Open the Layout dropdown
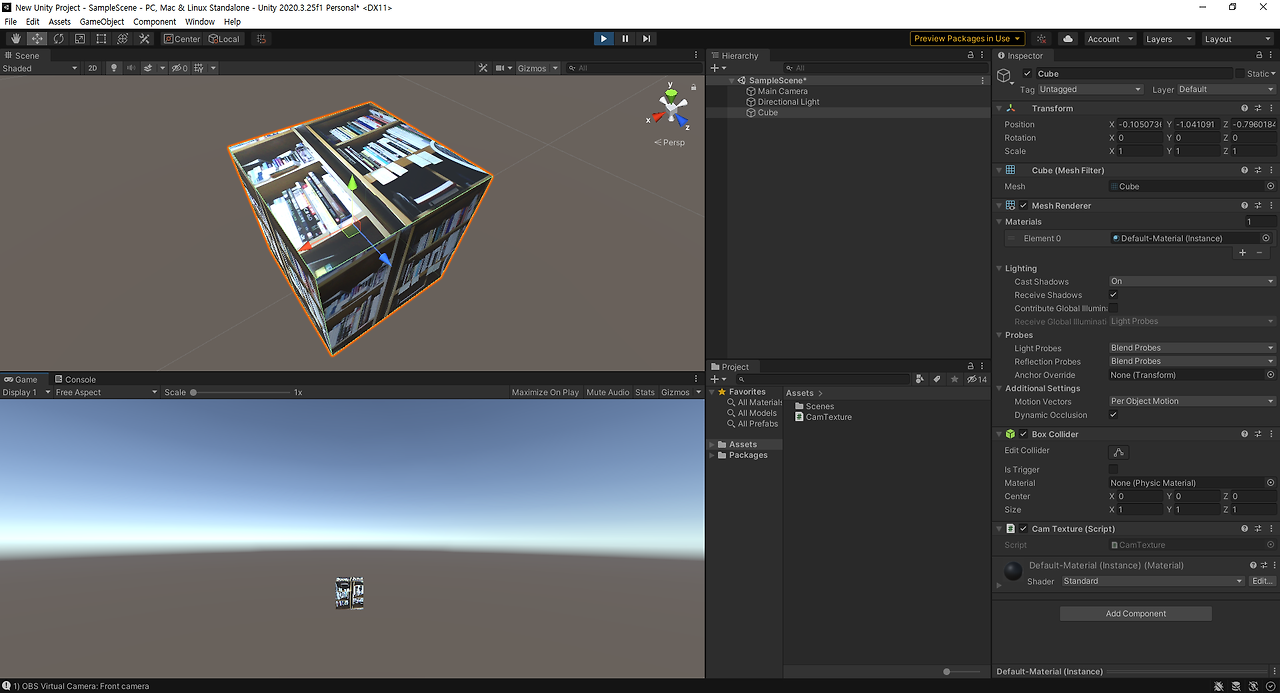Viewport: 1280px width, 693px height. [x=1237, y=38]
